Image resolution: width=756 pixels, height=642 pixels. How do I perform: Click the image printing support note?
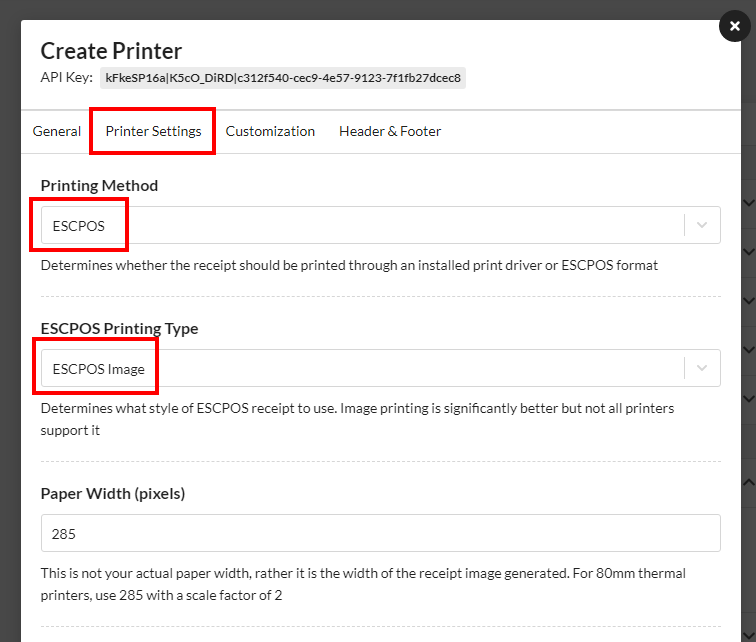[x=357, y=419]
